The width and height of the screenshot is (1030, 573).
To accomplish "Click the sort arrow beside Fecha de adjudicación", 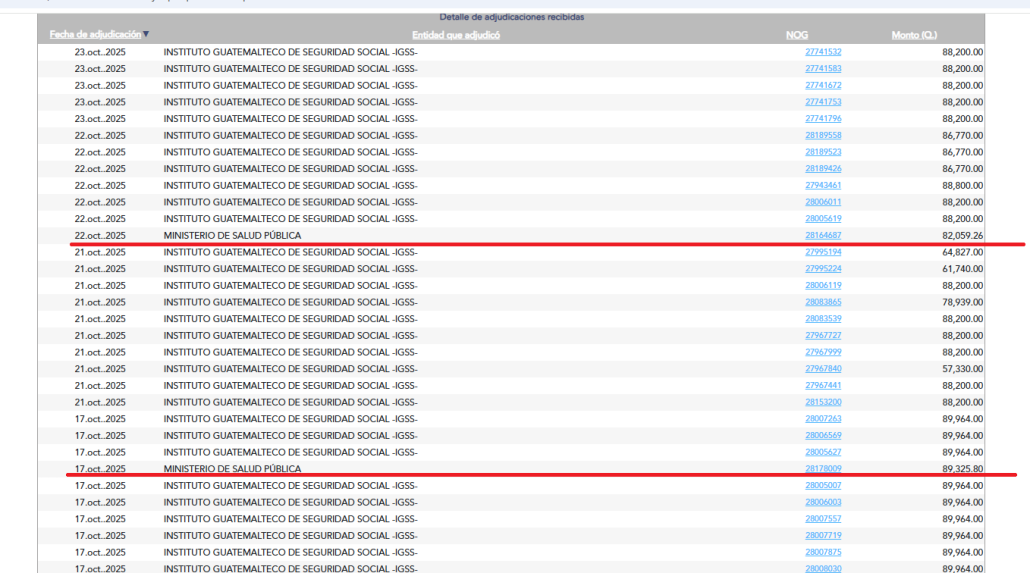I will tap(146, 35).
